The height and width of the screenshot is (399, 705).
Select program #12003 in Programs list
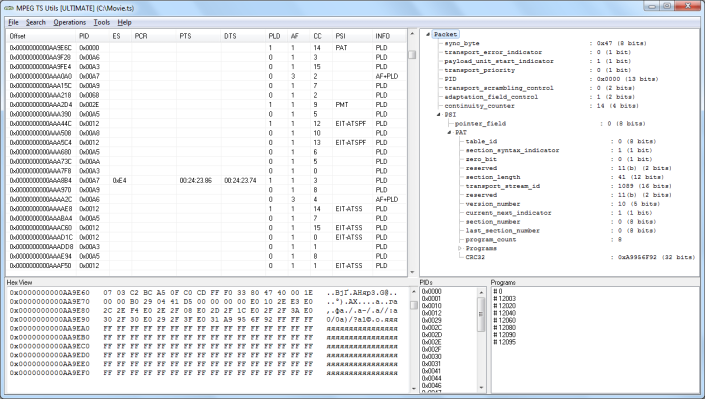[504, 299]
